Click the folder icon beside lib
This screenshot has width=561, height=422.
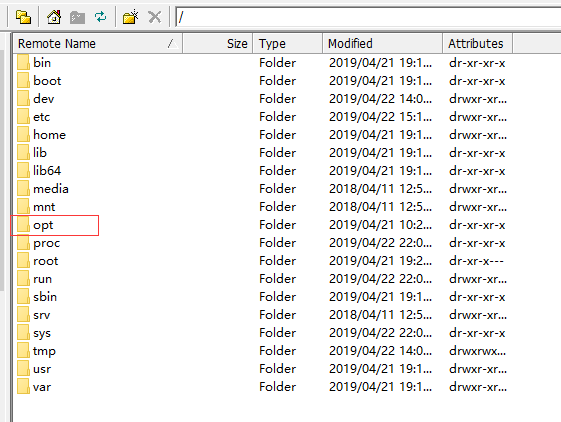pos(23,152)
